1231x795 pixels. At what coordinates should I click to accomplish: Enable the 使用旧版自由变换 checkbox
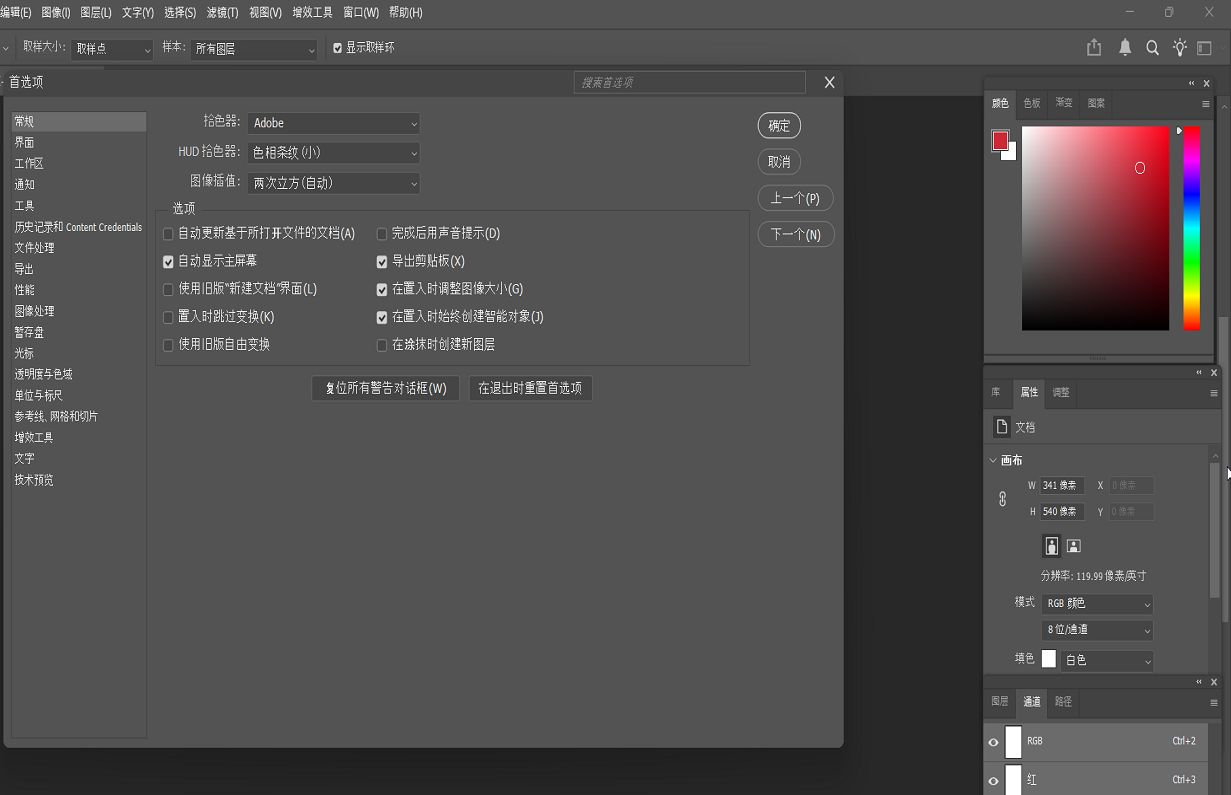167,345
